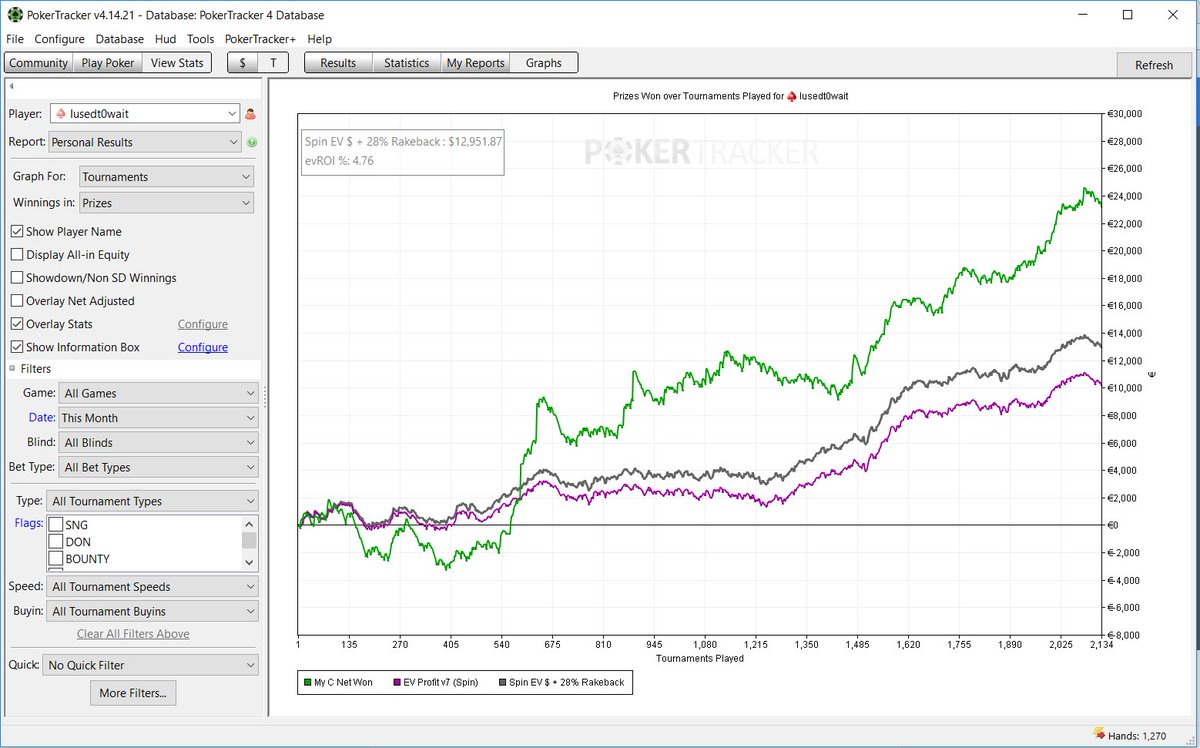
Task: Check the BOUNTY flag checkbox
Action: click(56, 559)
